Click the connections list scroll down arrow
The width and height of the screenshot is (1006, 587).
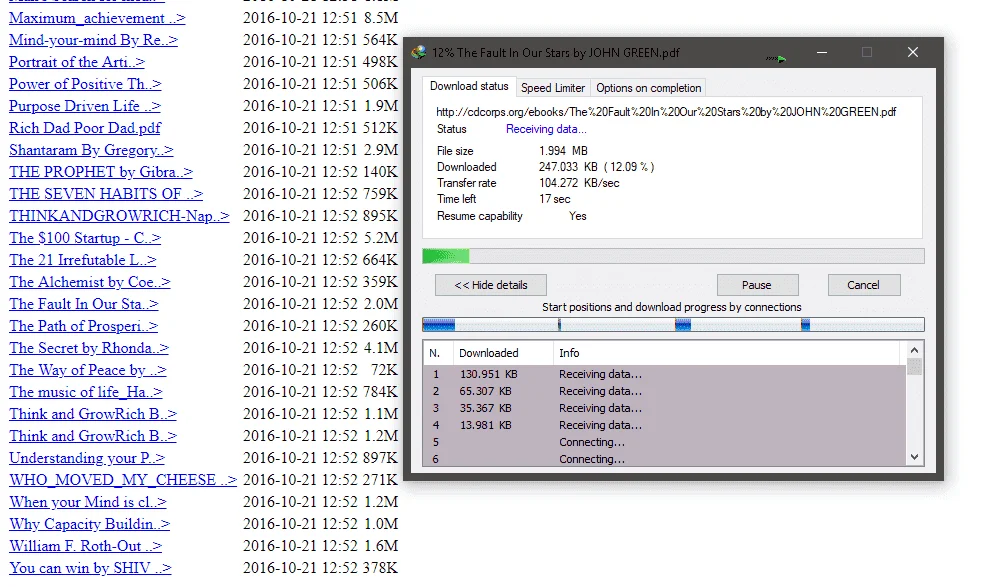[x=914, y=457]
